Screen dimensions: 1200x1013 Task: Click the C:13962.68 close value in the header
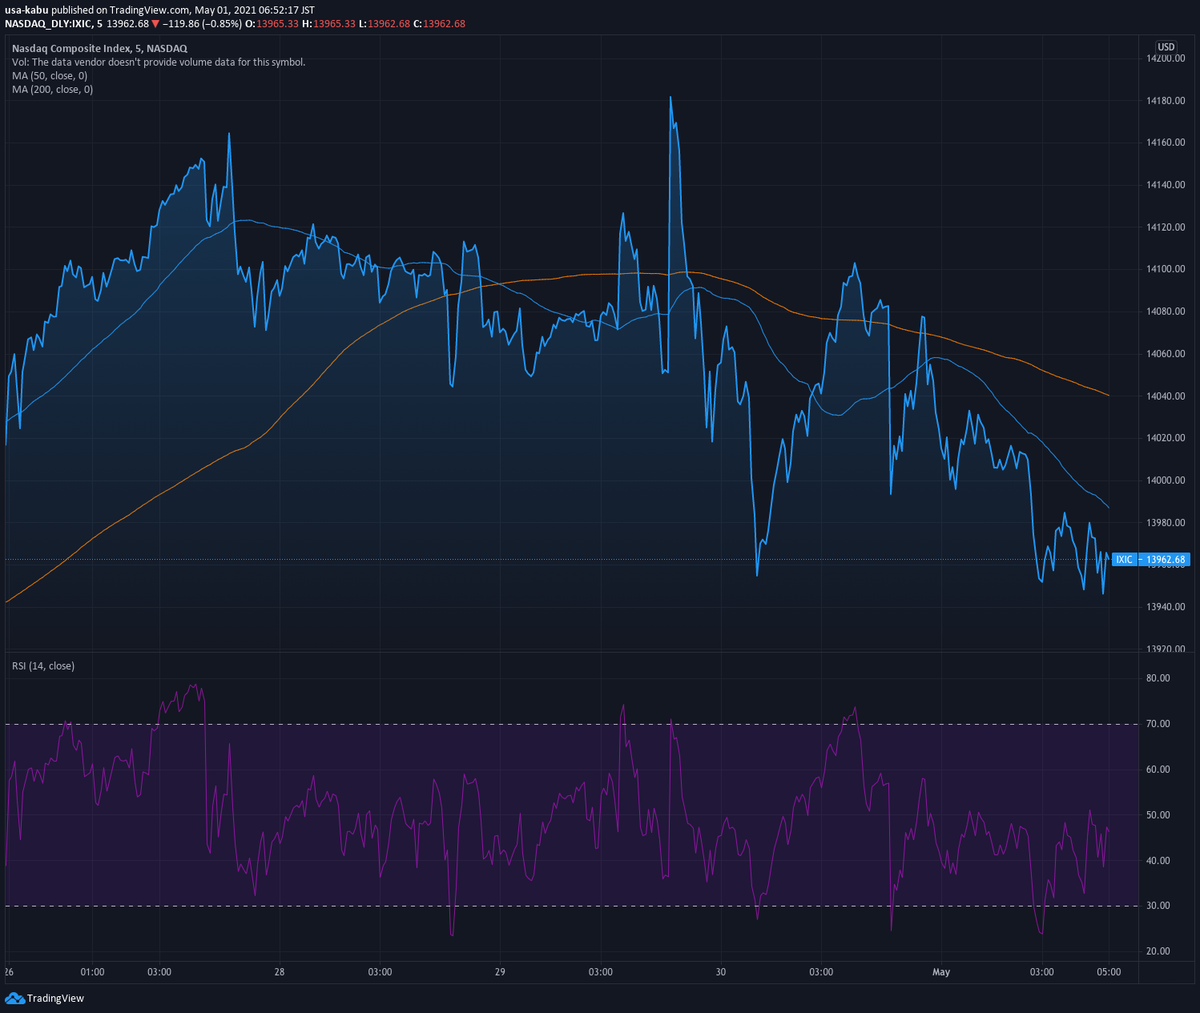point(438,24)
